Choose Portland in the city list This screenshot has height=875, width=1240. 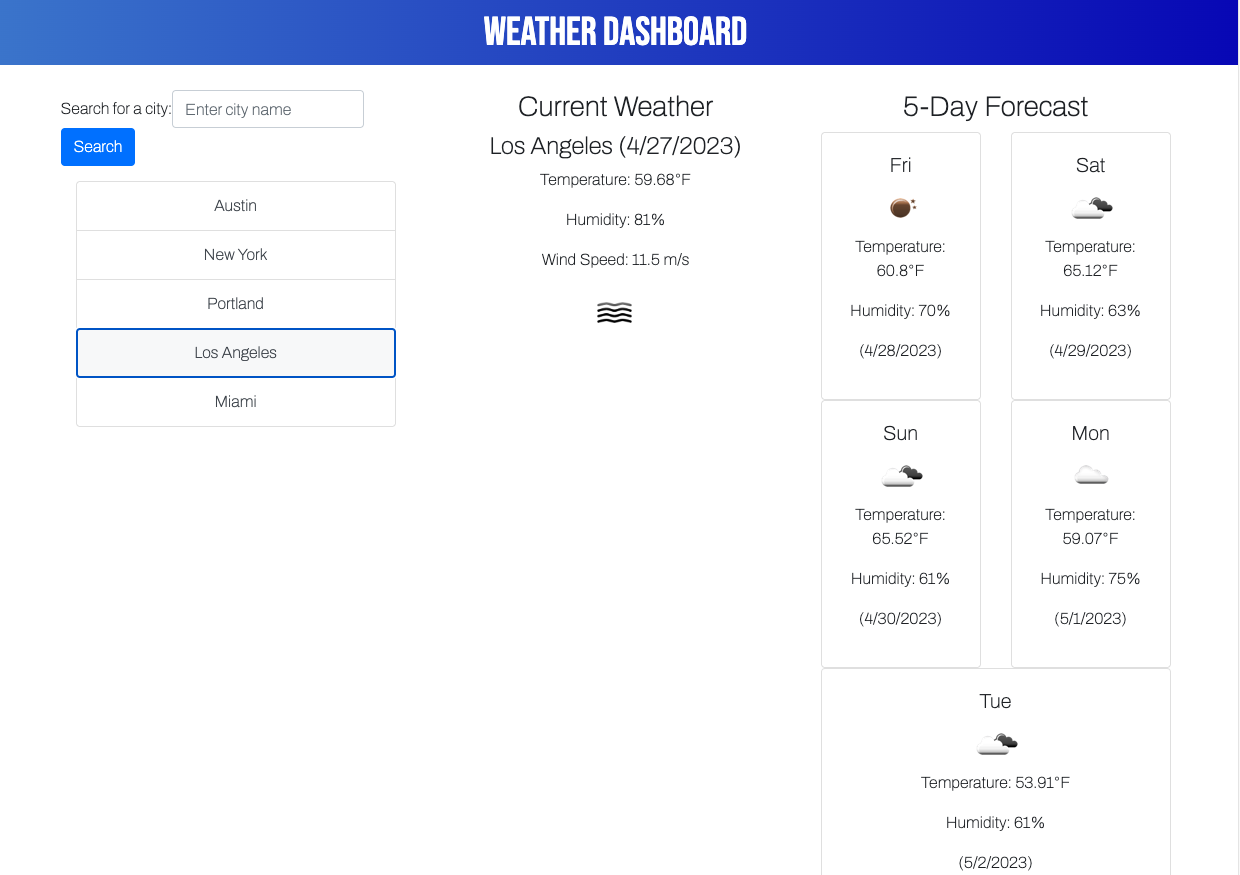coord(236,304)
